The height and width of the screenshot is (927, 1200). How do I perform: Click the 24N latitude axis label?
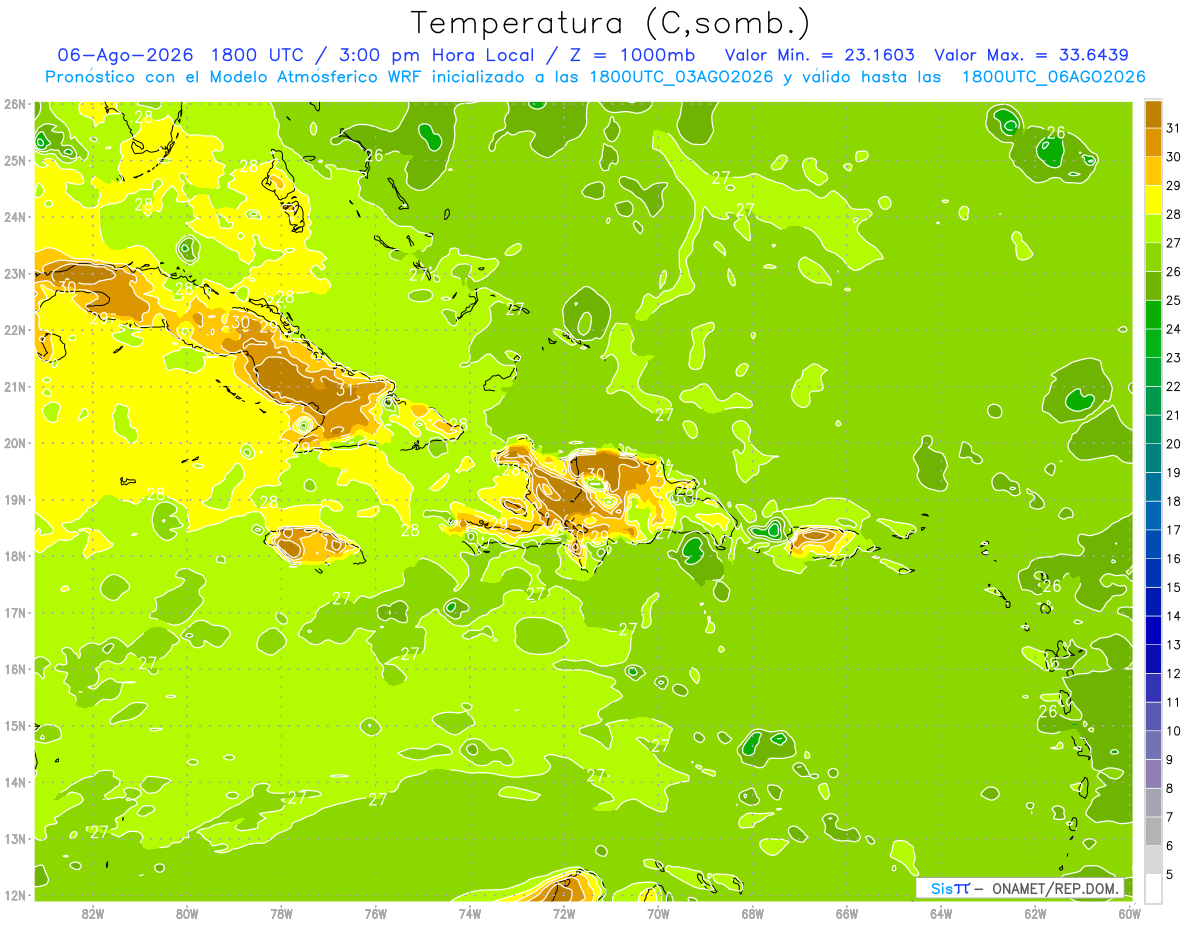pyautogui.click(x=14, y=217)
